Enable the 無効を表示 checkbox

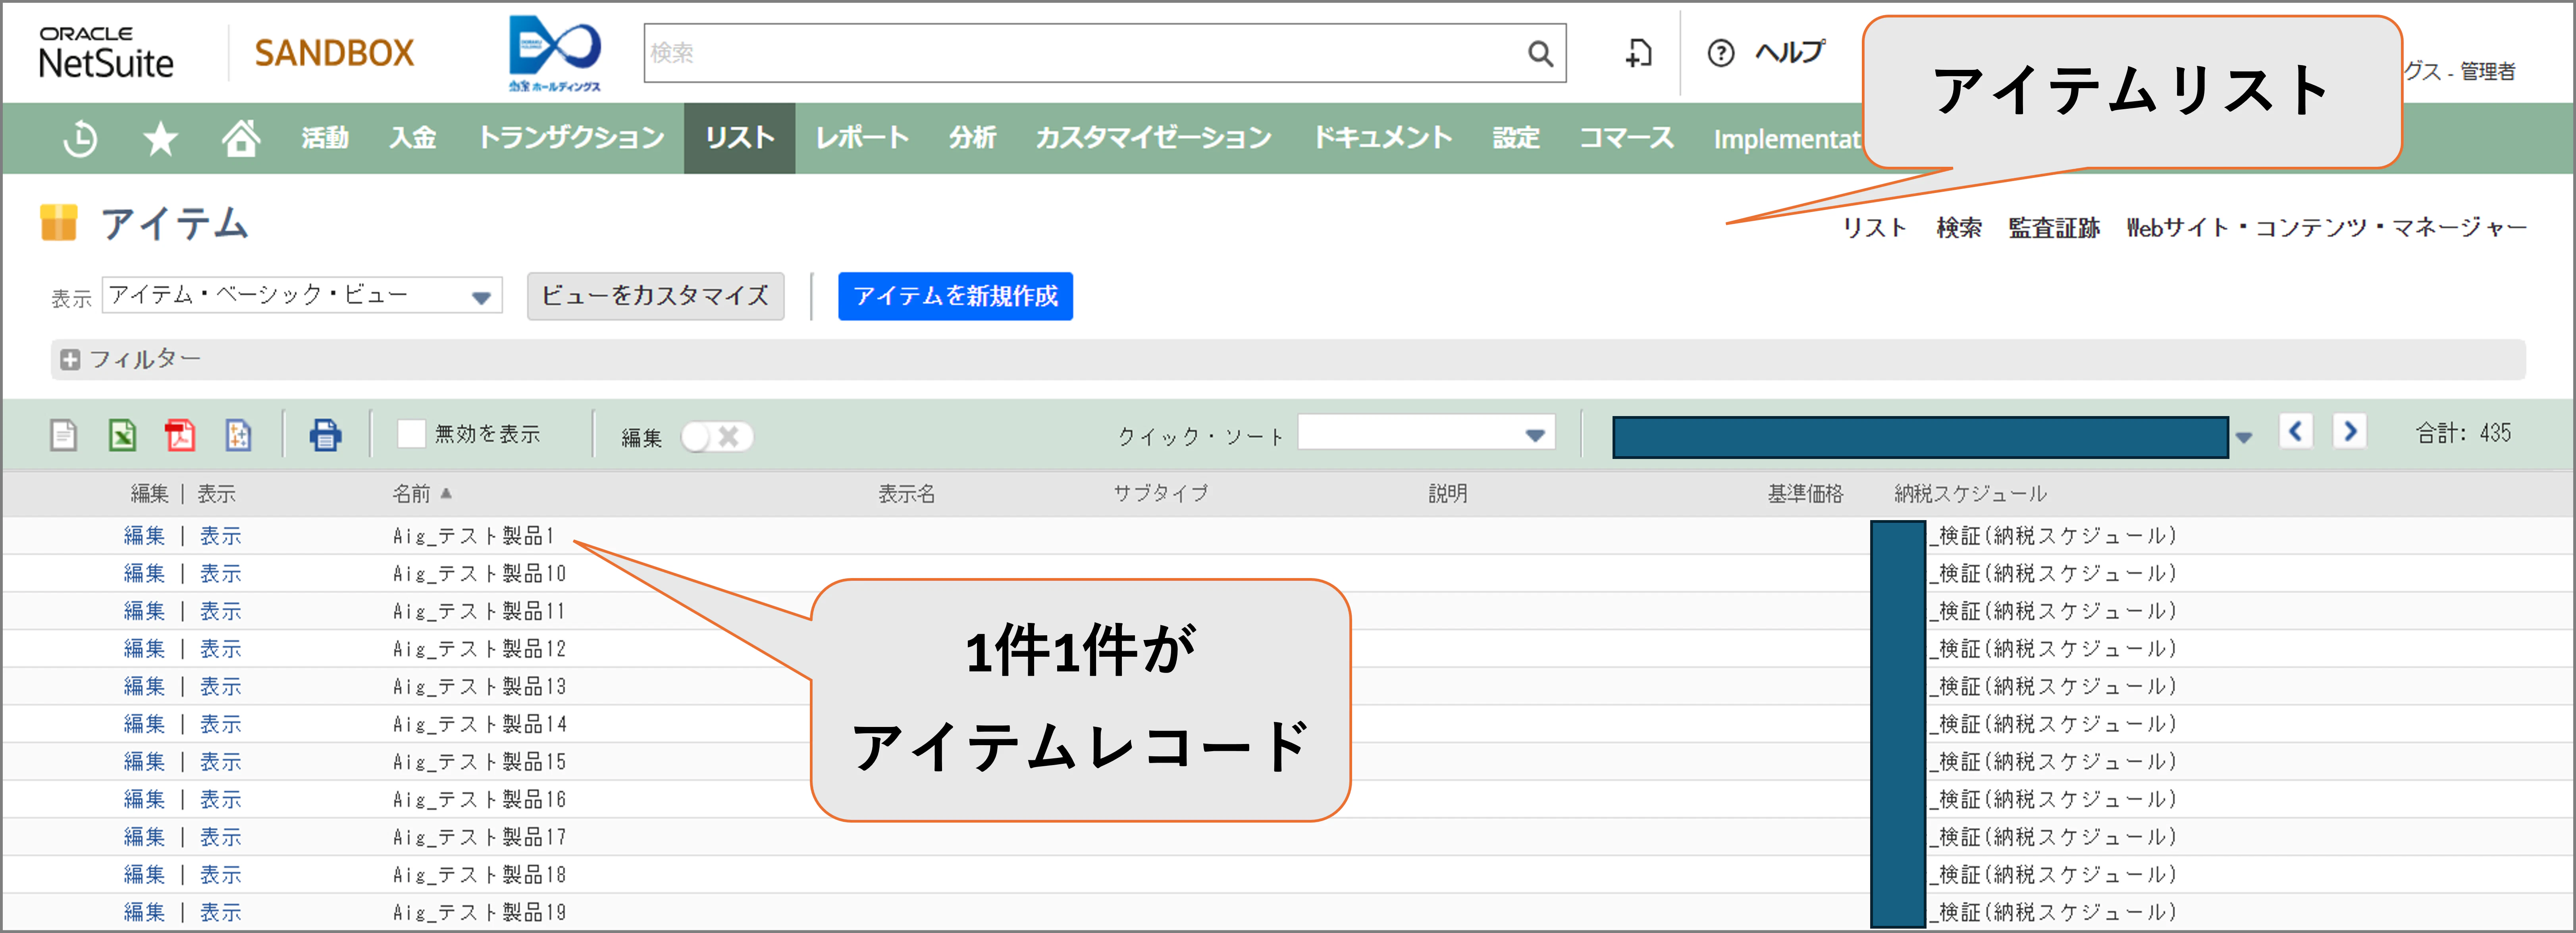pos(411,434)
